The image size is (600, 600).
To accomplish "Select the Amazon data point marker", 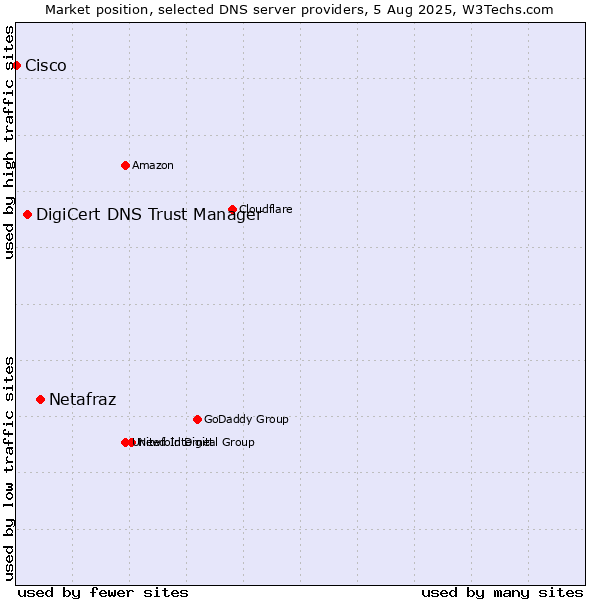I will (x=125, y=166).
